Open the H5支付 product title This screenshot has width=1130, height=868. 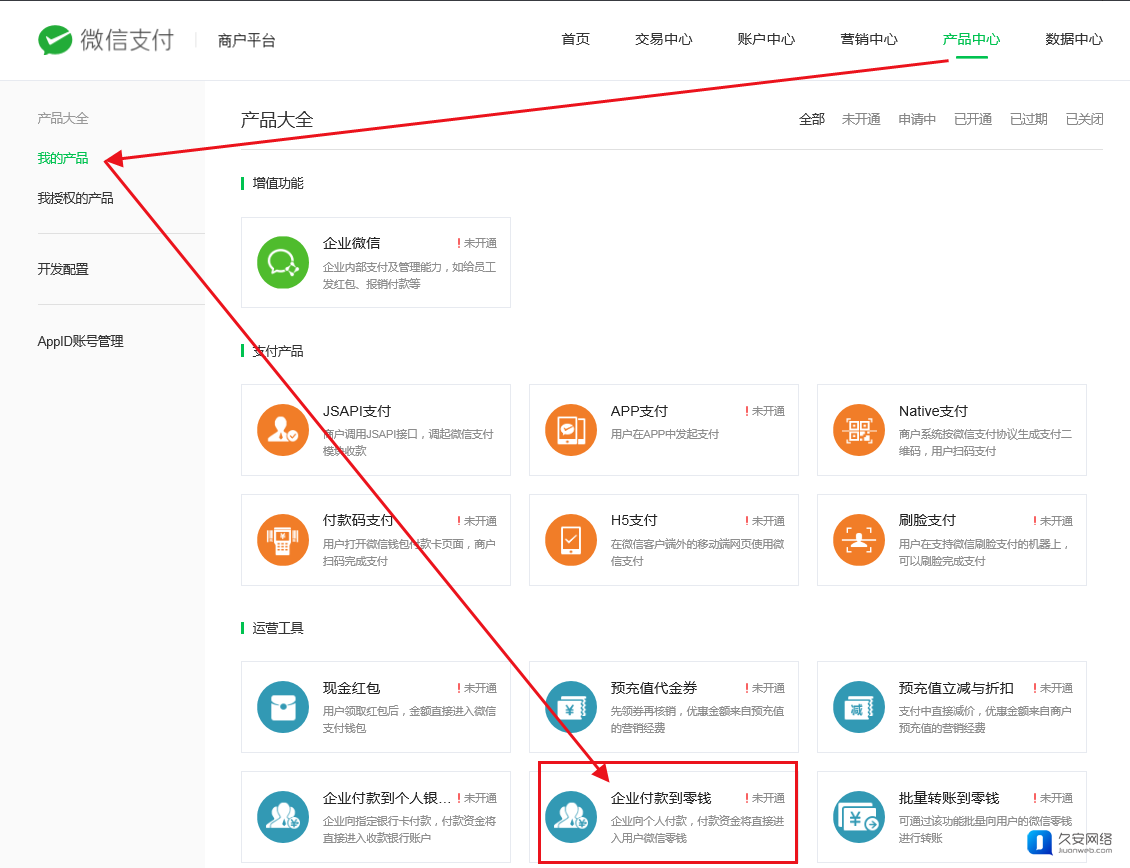(633, 520)
